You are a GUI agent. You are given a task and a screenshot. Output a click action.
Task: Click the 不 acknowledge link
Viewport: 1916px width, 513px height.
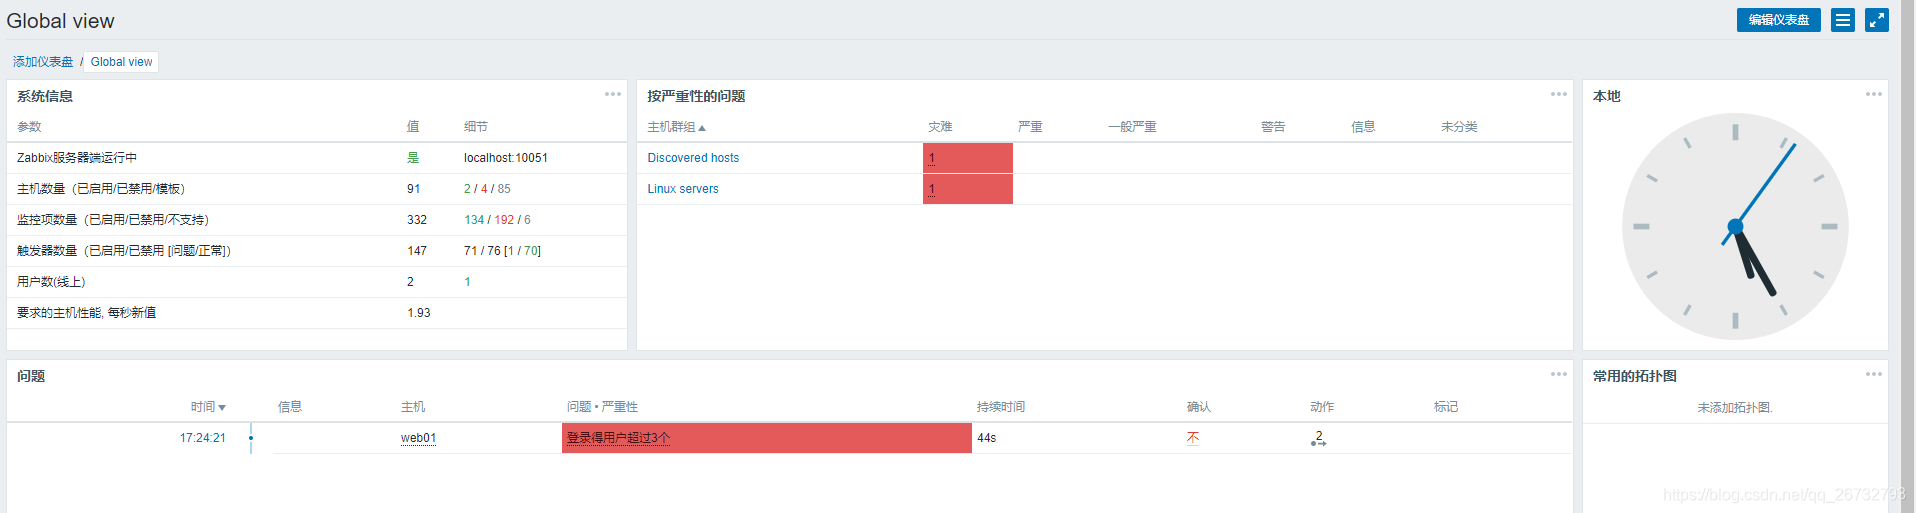(x=1193, y=438)
